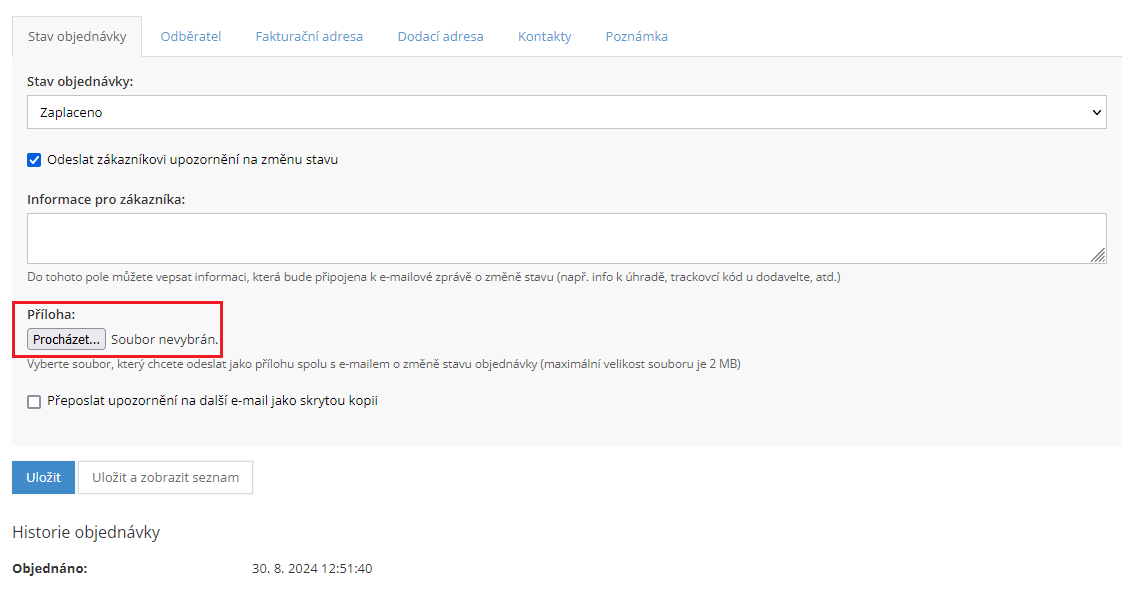Click the 'Přeposlat upozornění na další e-mail' label text
1133x593 pixels.
point(212,401)
